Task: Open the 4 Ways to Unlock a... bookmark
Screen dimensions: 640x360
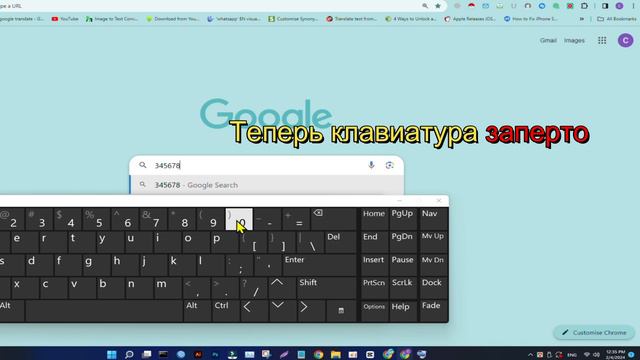Action: 411,19
